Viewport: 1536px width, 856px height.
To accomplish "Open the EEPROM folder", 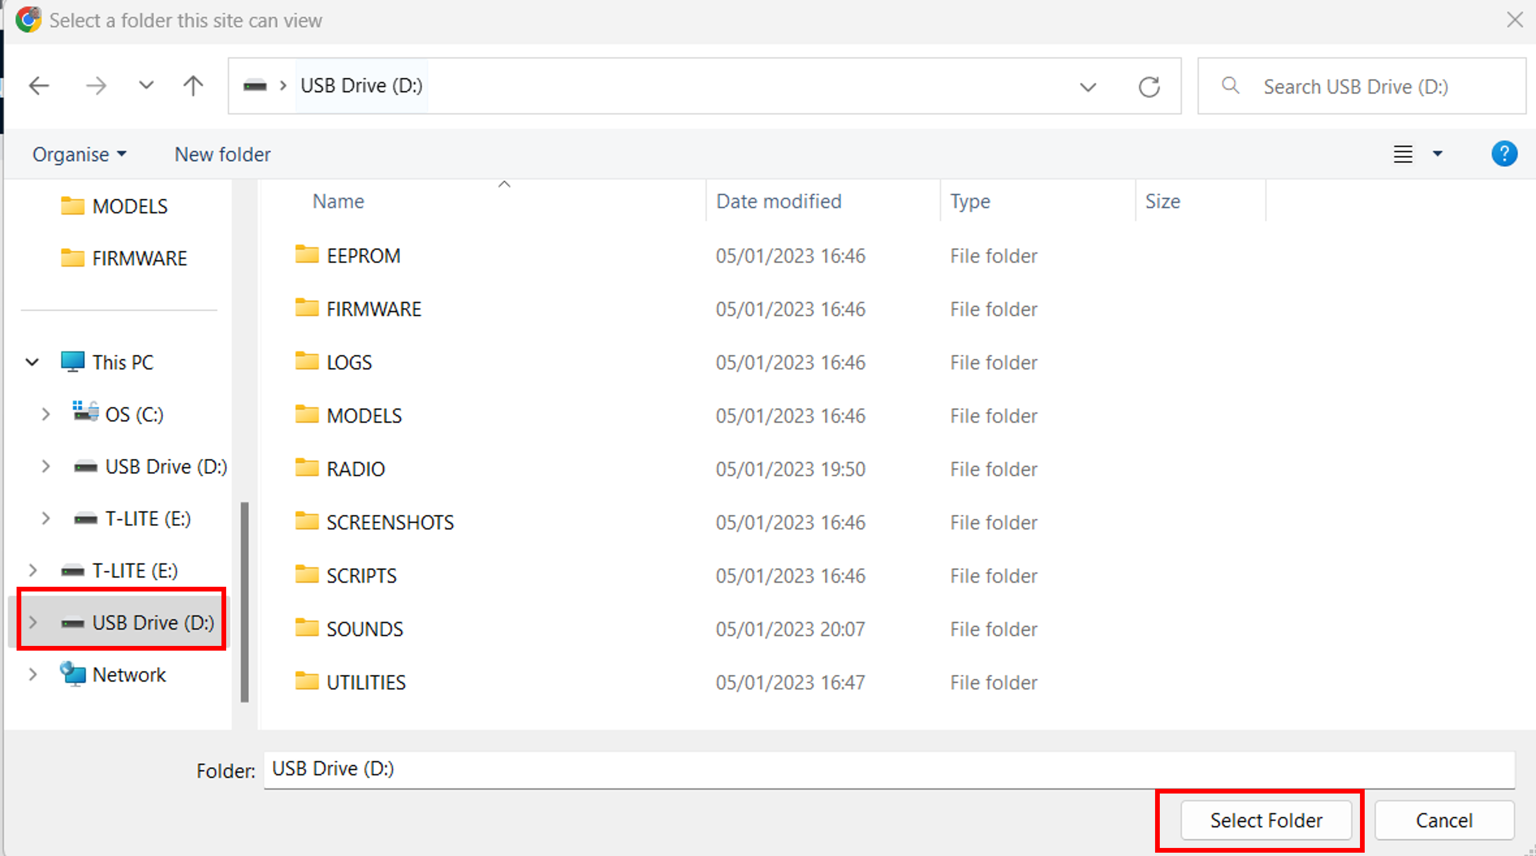I will pyautogui.click(x=363, y=255).
